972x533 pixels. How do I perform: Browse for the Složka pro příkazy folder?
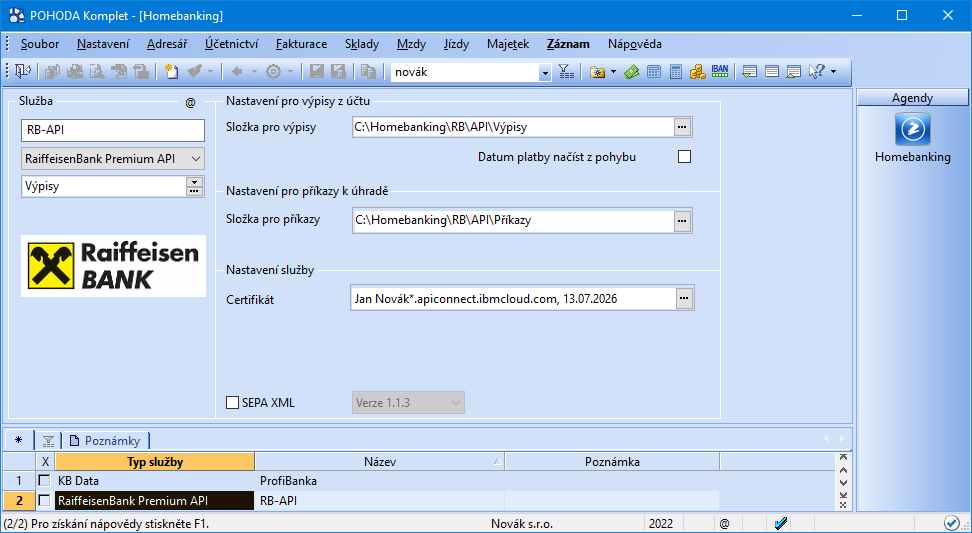[683, 221]
